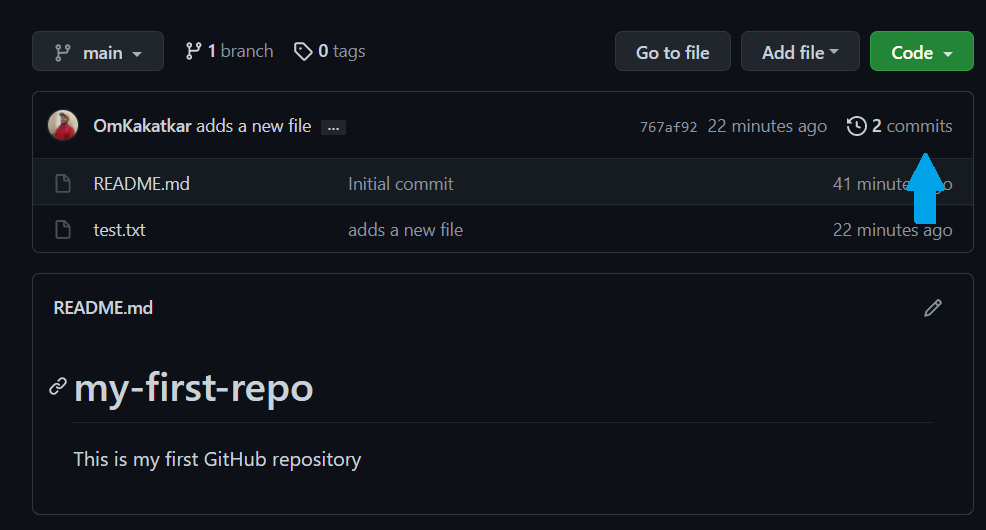The height and width of the screenshot is (530, 986).
Task: Click the file icon next to README.md
Action: (x=63, y=184)
